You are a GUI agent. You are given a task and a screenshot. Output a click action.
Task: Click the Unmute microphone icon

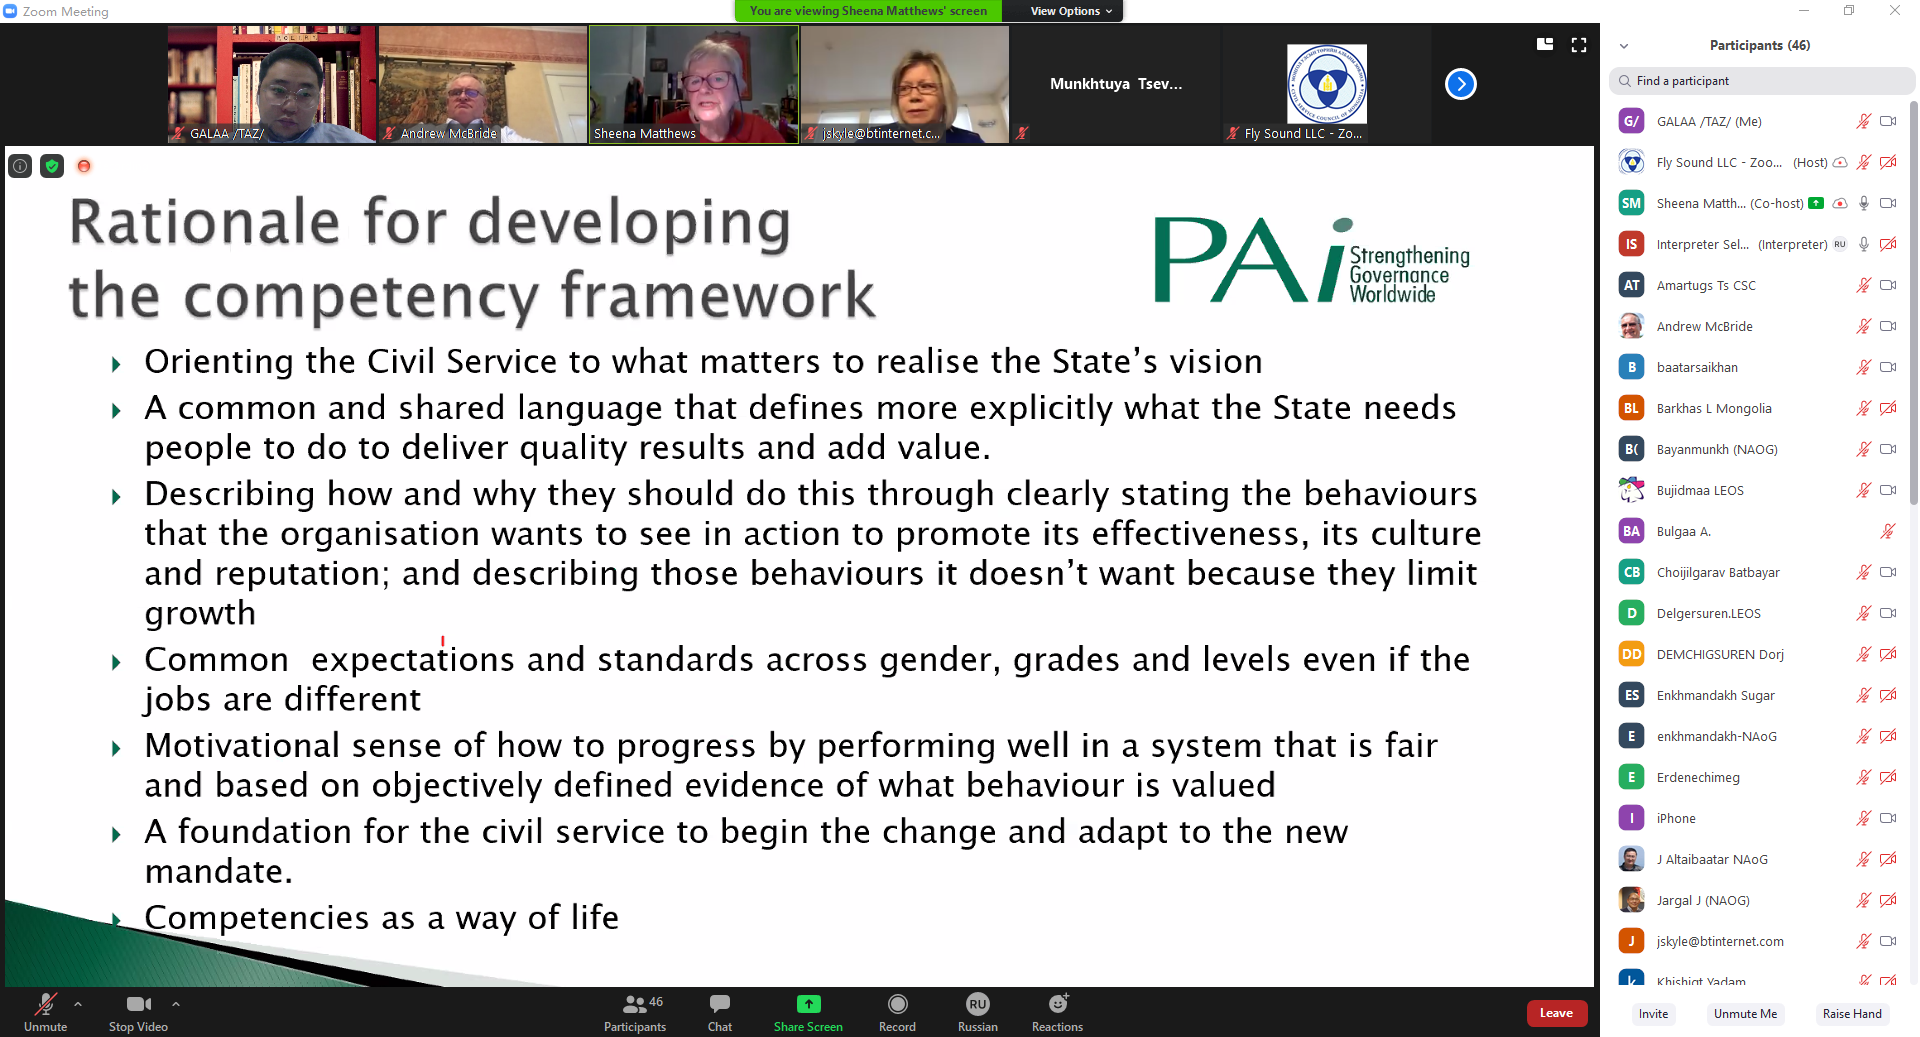point(45,1004)
